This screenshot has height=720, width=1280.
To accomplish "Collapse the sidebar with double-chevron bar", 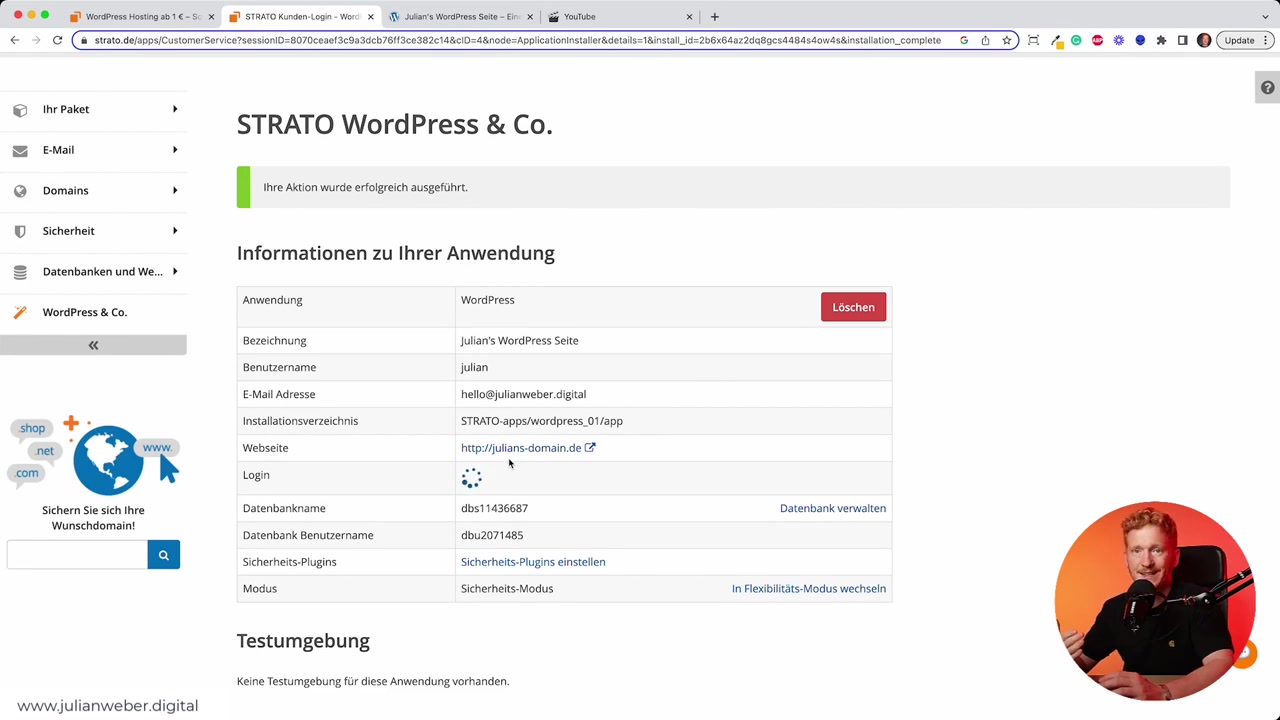I will [x=93, y=345].
